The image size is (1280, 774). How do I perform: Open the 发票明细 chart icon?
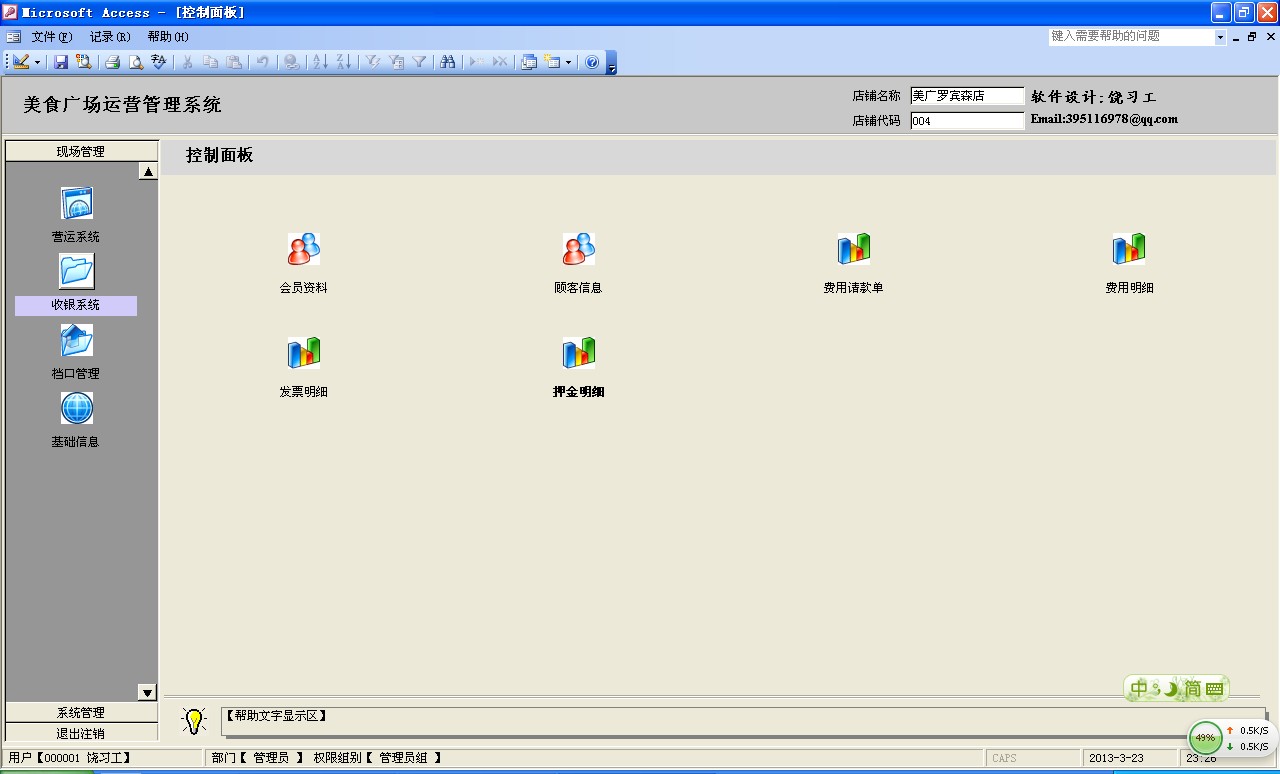[x=304, y=353]
